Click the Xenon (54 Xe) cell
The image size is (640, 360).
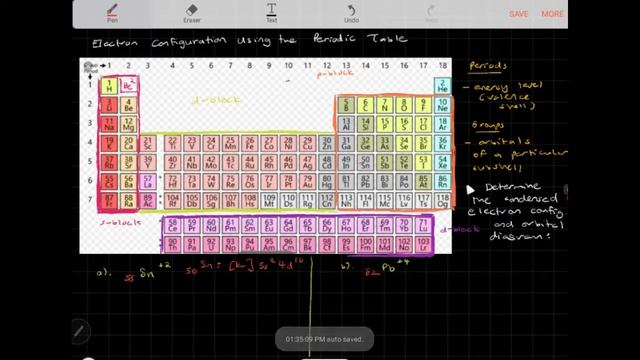pyautogui.click(x=442, y=162)
